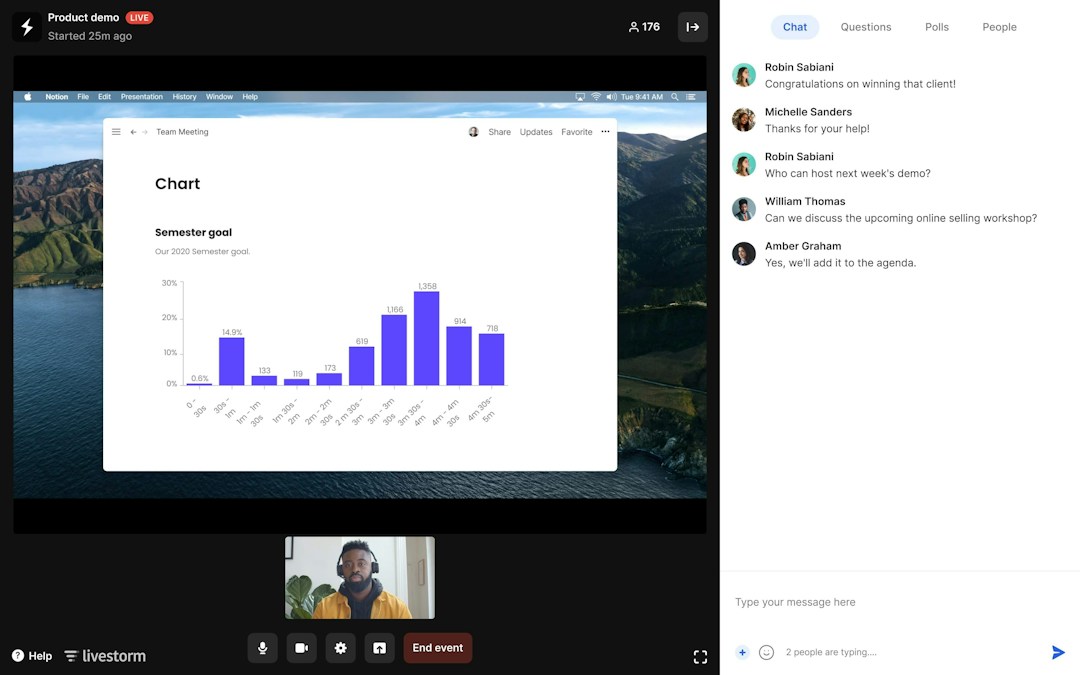Switch to the Questions tab
Screen dimensions: 1080x675
tap(866, 27)
